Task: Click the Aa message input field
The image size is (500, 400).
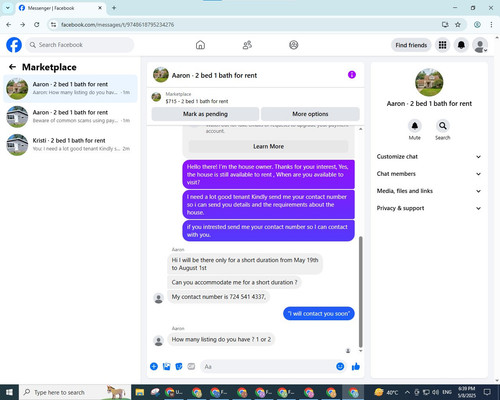Action: coord(268,367)
